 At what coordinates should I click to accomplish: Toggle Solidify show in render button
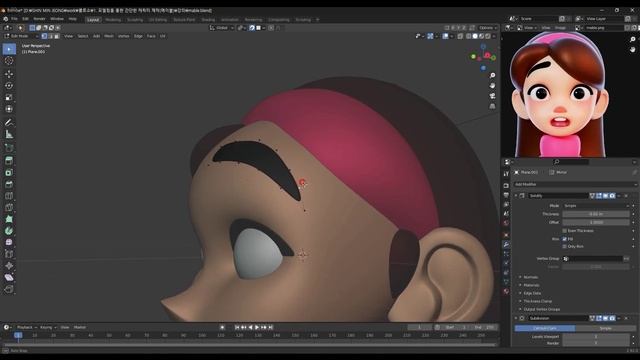point(612,196)
